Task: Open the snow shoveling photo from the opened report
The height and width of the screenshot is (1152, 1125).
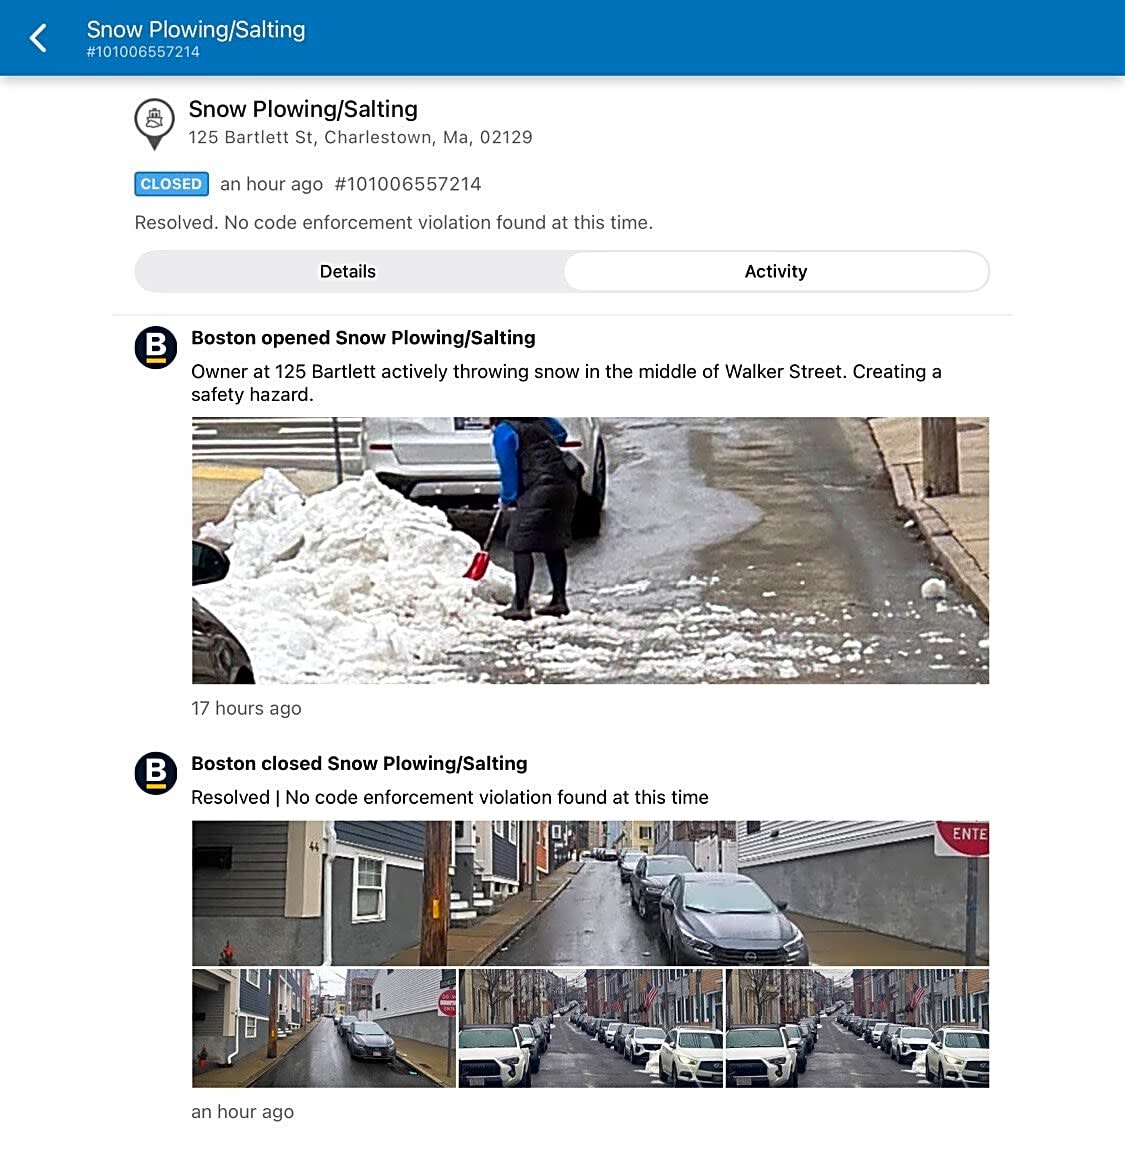Action: 590,550
